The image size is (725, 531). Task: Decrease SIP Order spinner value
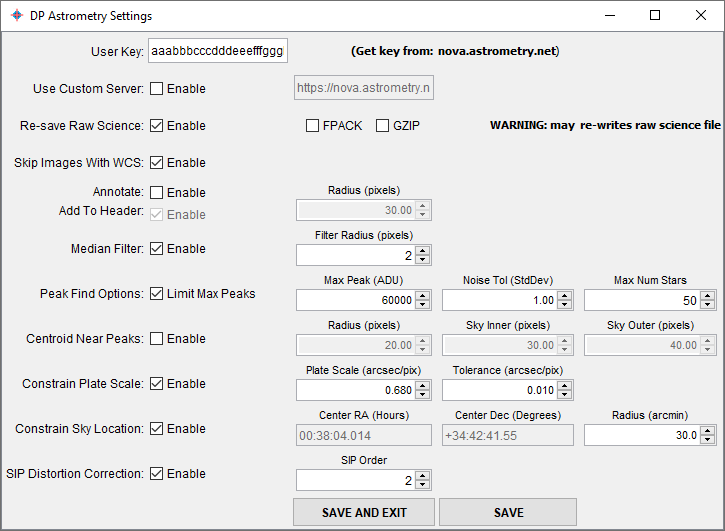(423, 485)
